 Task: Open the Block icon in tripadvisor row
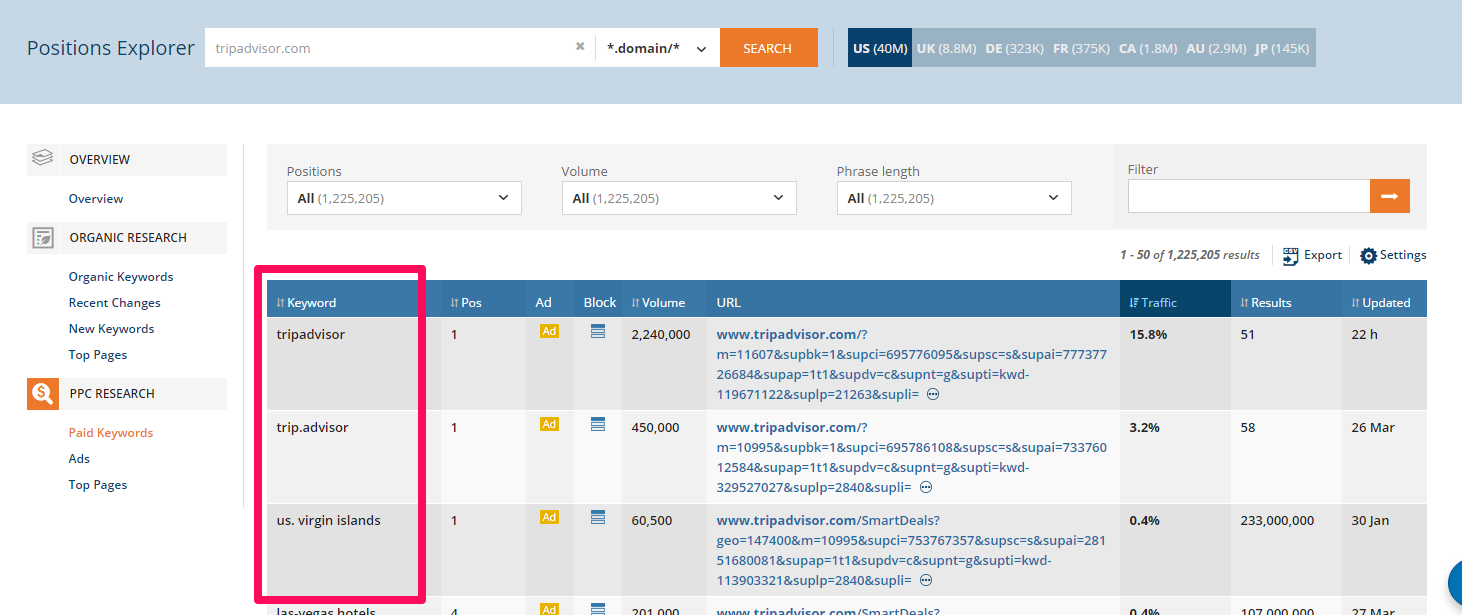click(x=598, y=331)
